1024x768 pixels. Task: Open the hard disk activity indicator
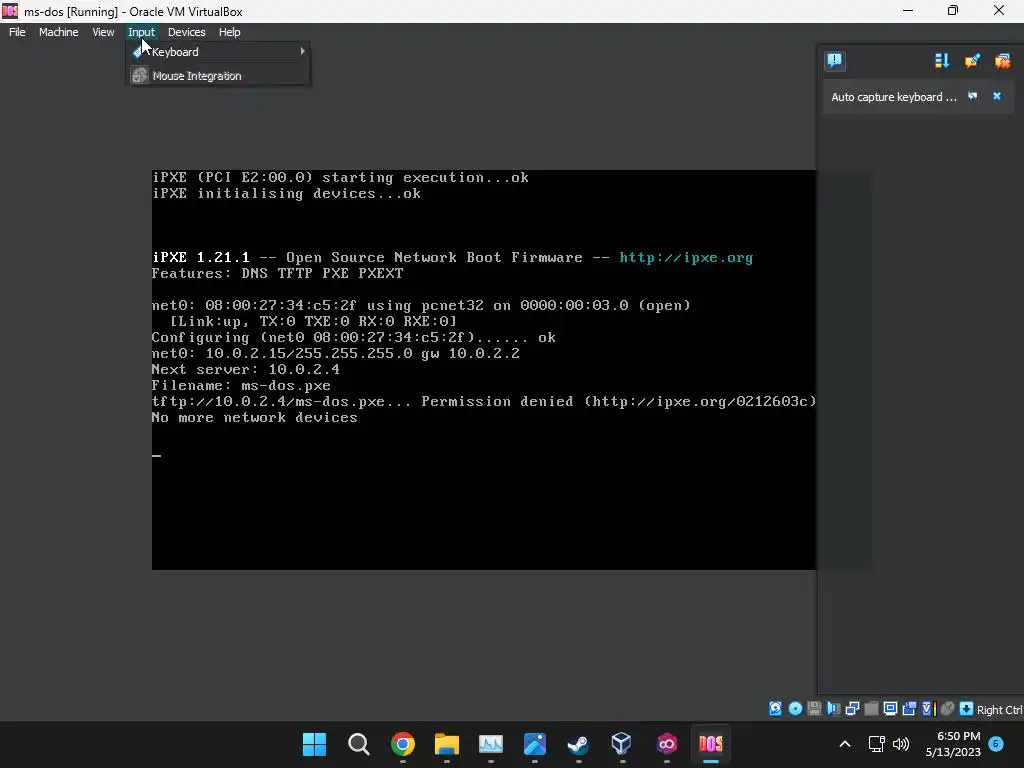pyautogui.click(x=775, y=709)
